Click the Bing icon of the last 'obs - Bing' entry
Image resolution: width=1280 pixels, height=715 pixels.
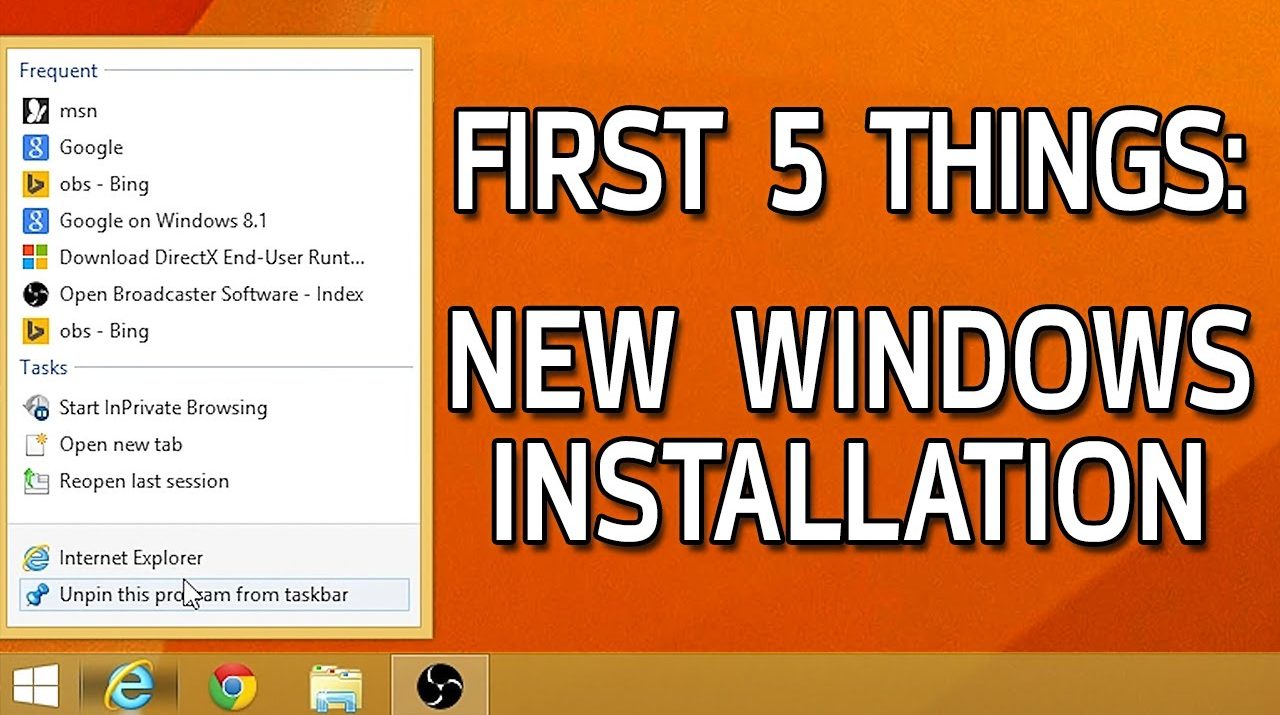(x=36, y=331)
